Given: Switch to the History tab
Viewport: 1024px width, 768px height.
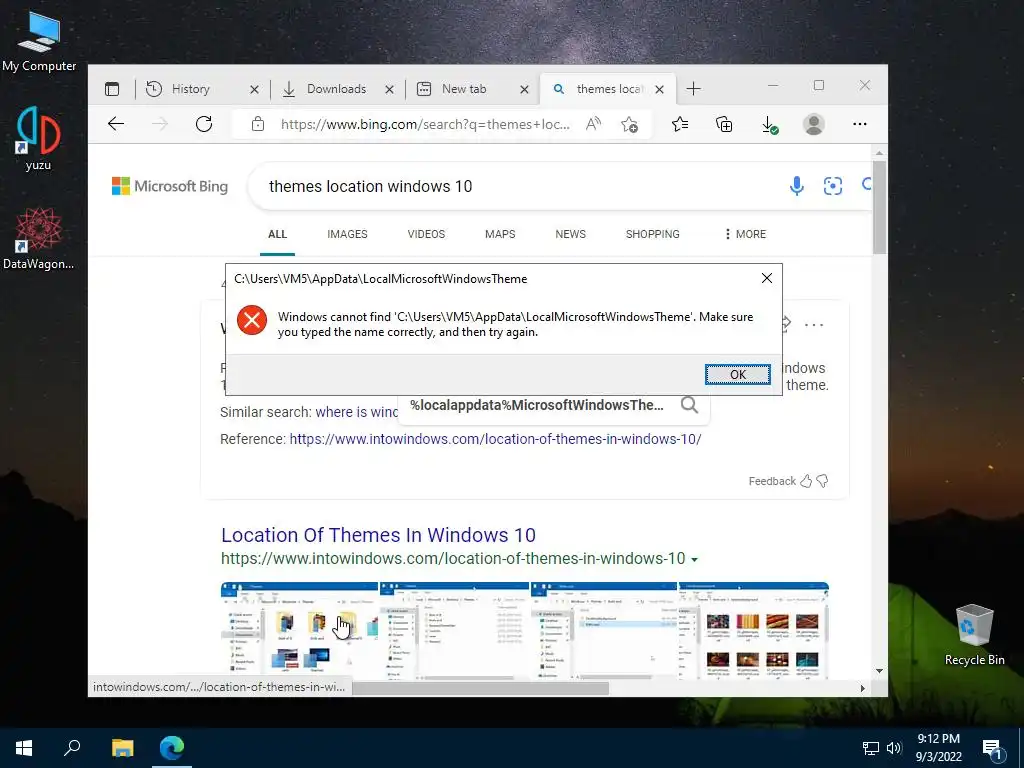Looking at the screenshot, I should (x=189, y=89).
